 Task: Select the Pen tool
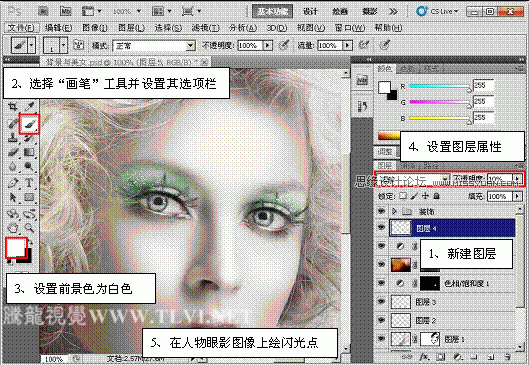13,183
